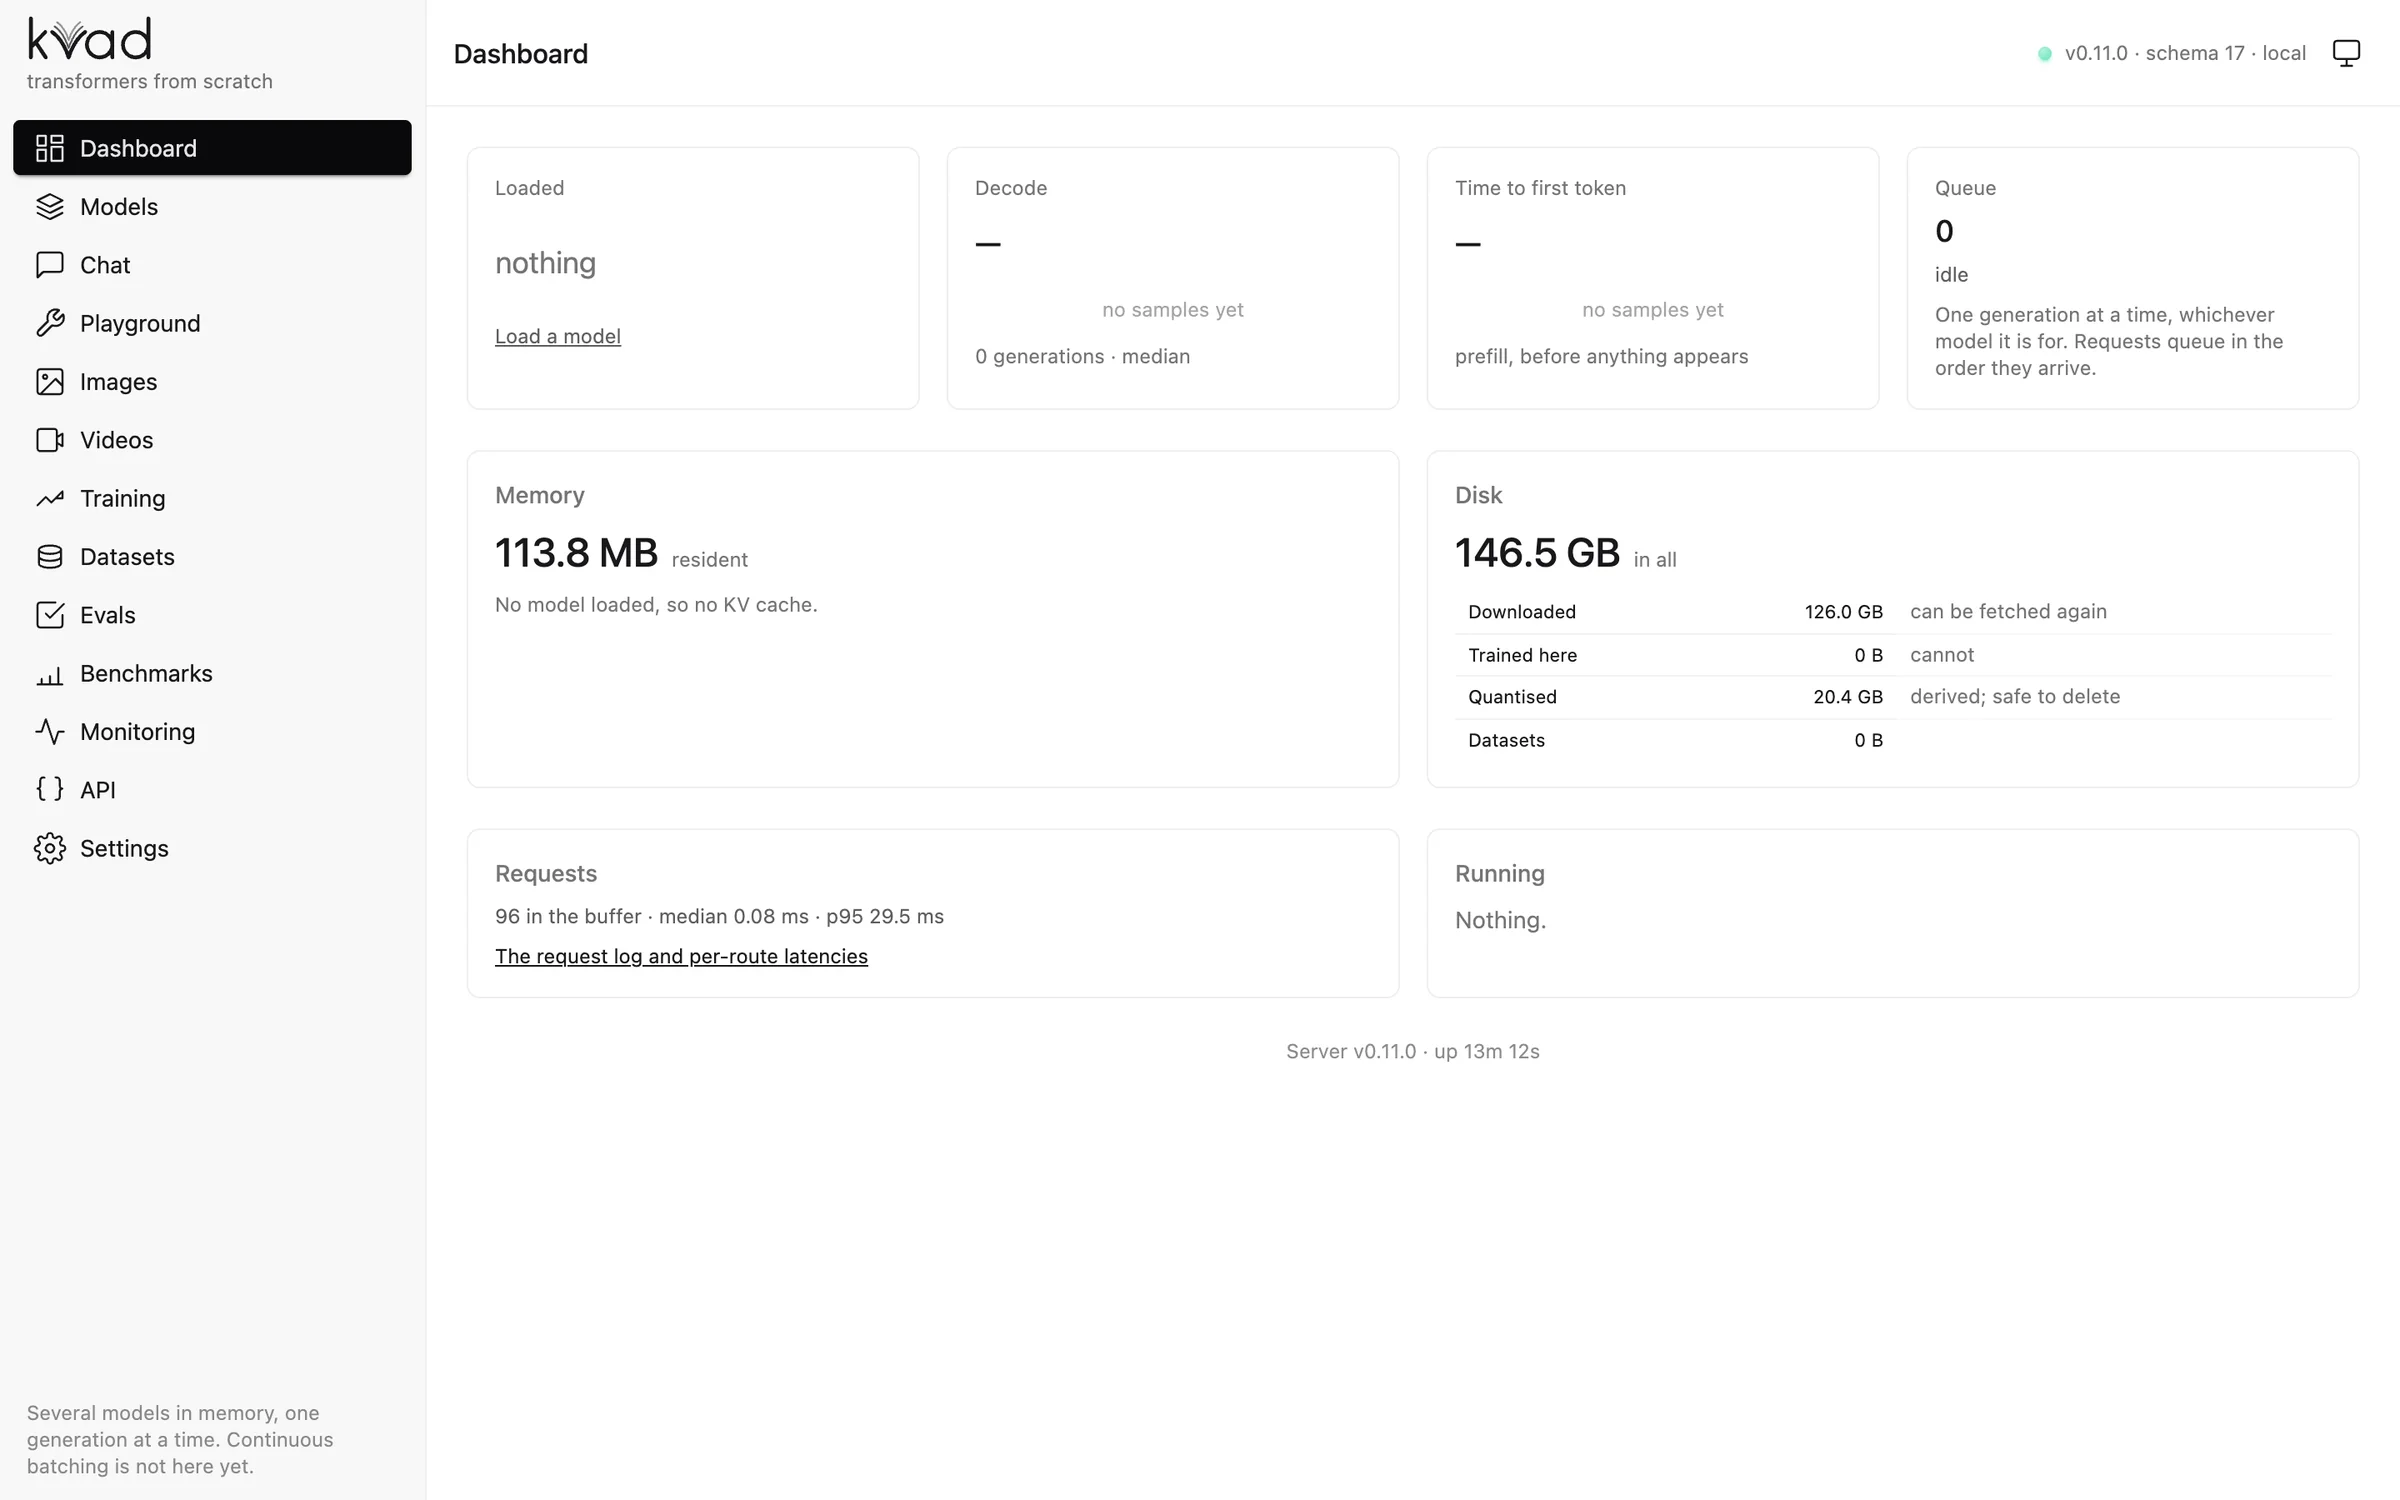Open the Playground label in sidebar
Screen dimensions: 2400x1500
(140, 323)
